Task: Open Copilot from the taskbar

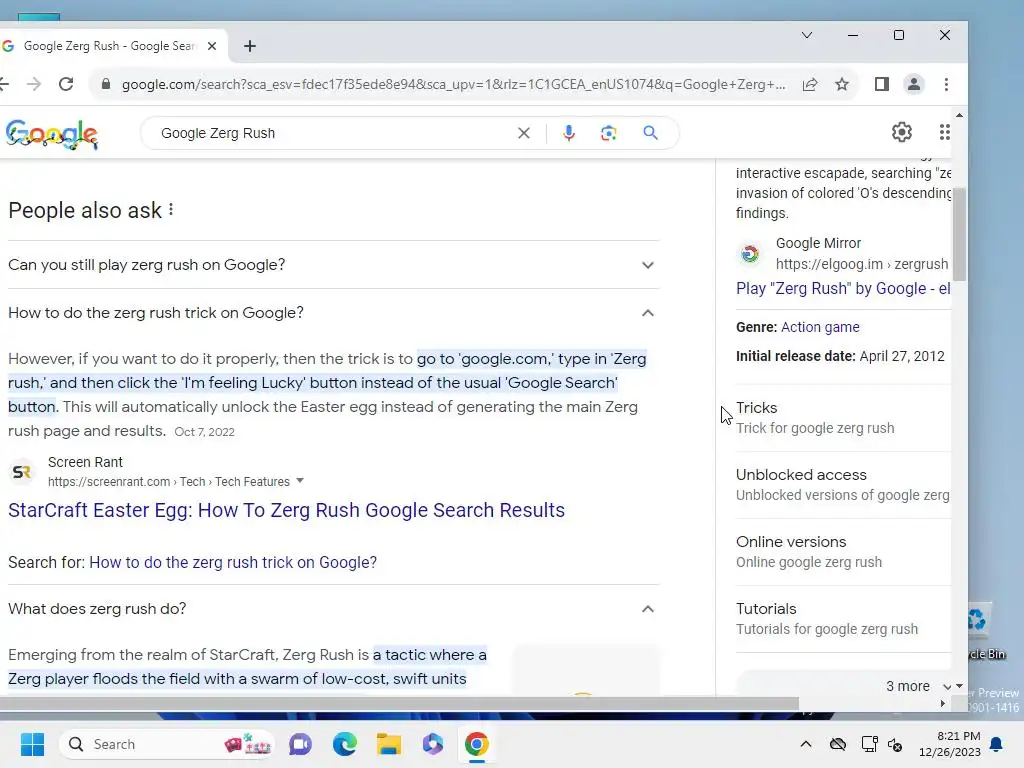Action: click(432, 744)
